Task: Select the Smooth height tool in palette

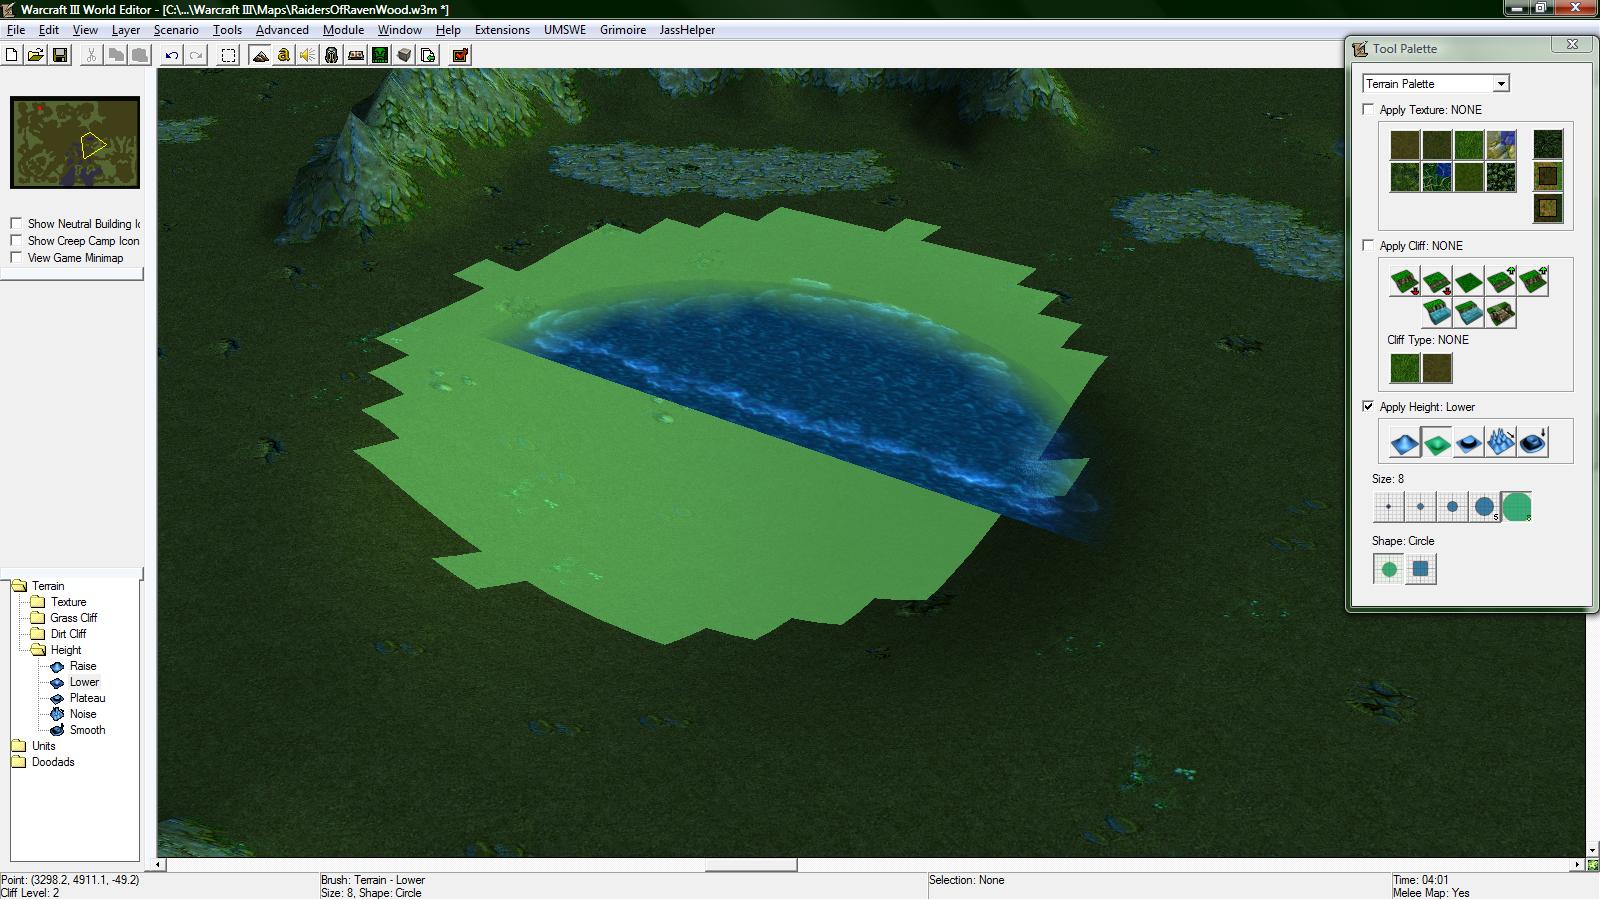Action: click(1532, 442)
